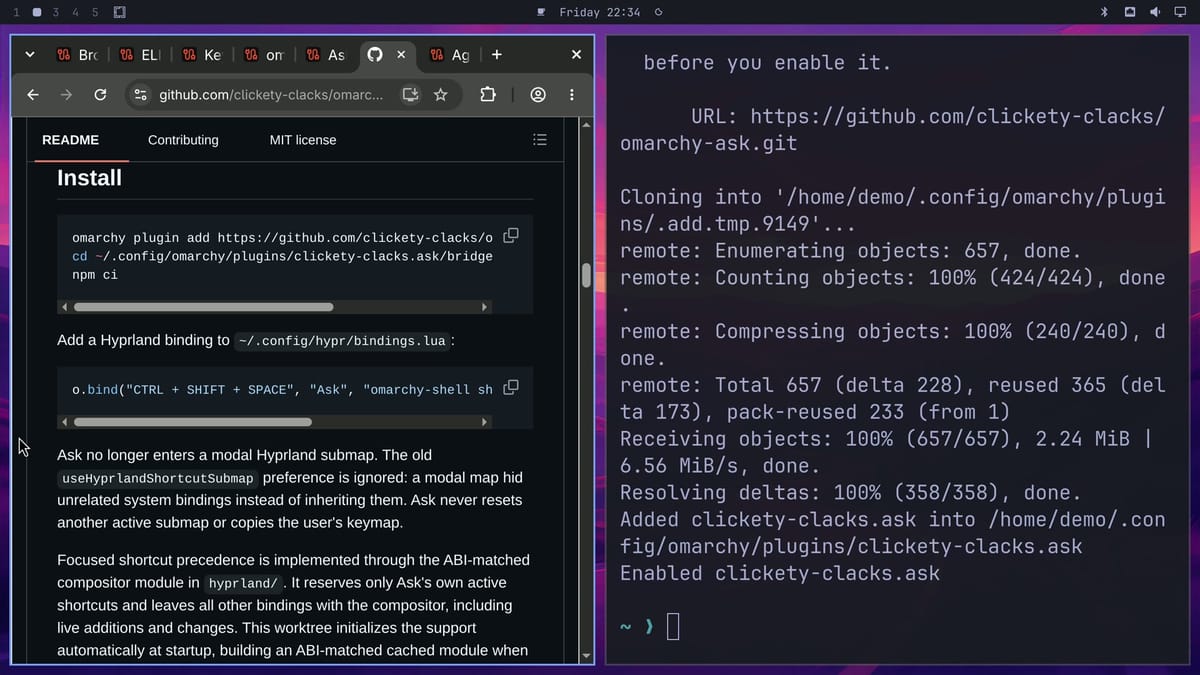1200x675 pixels.
Task: Open the tab search dropdown
Action: pos(29,55)
